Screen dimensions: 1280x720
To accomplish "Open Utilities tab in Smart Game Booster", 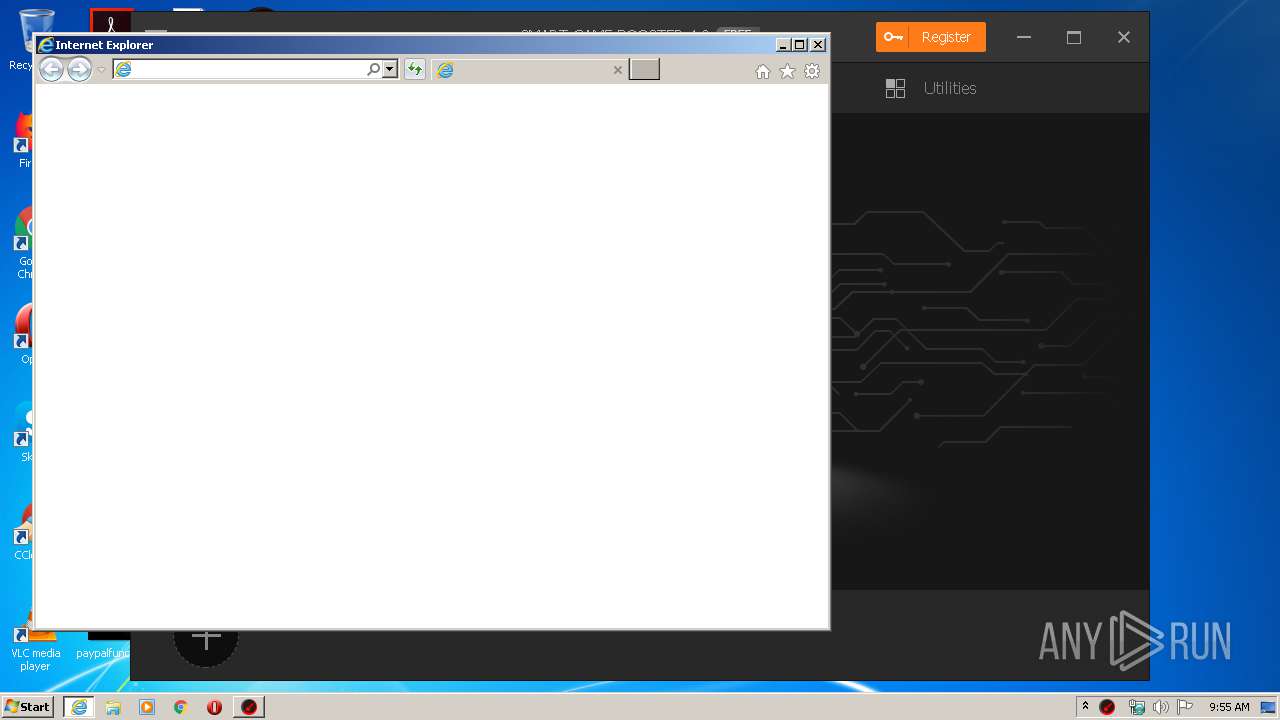I will coord(931,88).
